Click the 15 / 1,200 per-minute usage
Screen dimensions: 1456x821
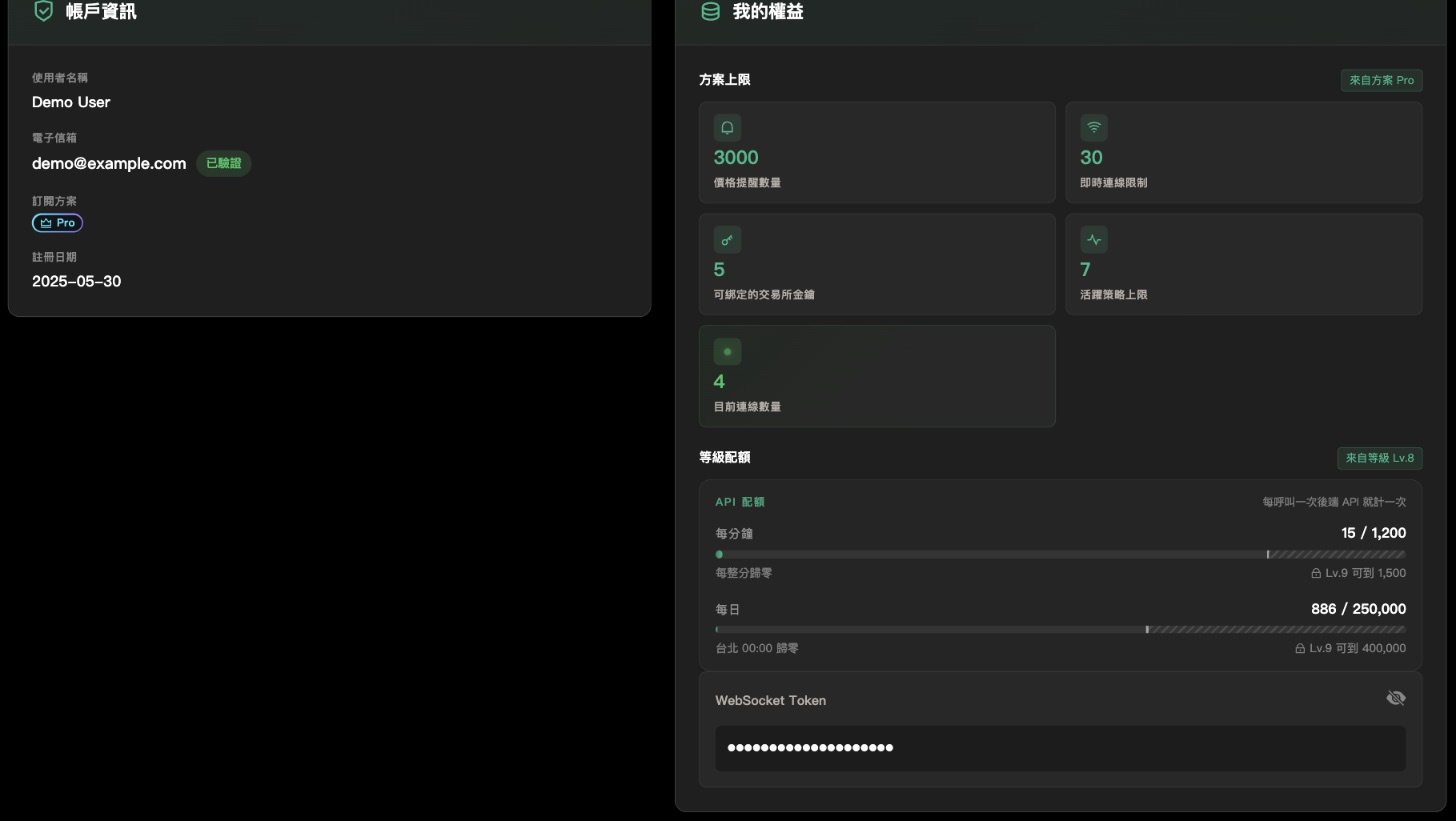click(x=1373, y=533)
